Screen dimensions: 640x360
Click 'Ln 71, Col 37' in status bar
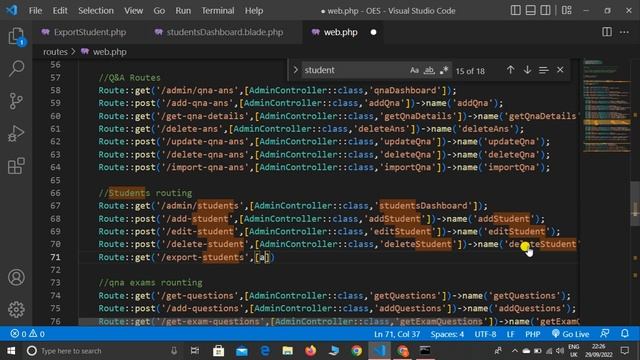(x=397, y=334)
